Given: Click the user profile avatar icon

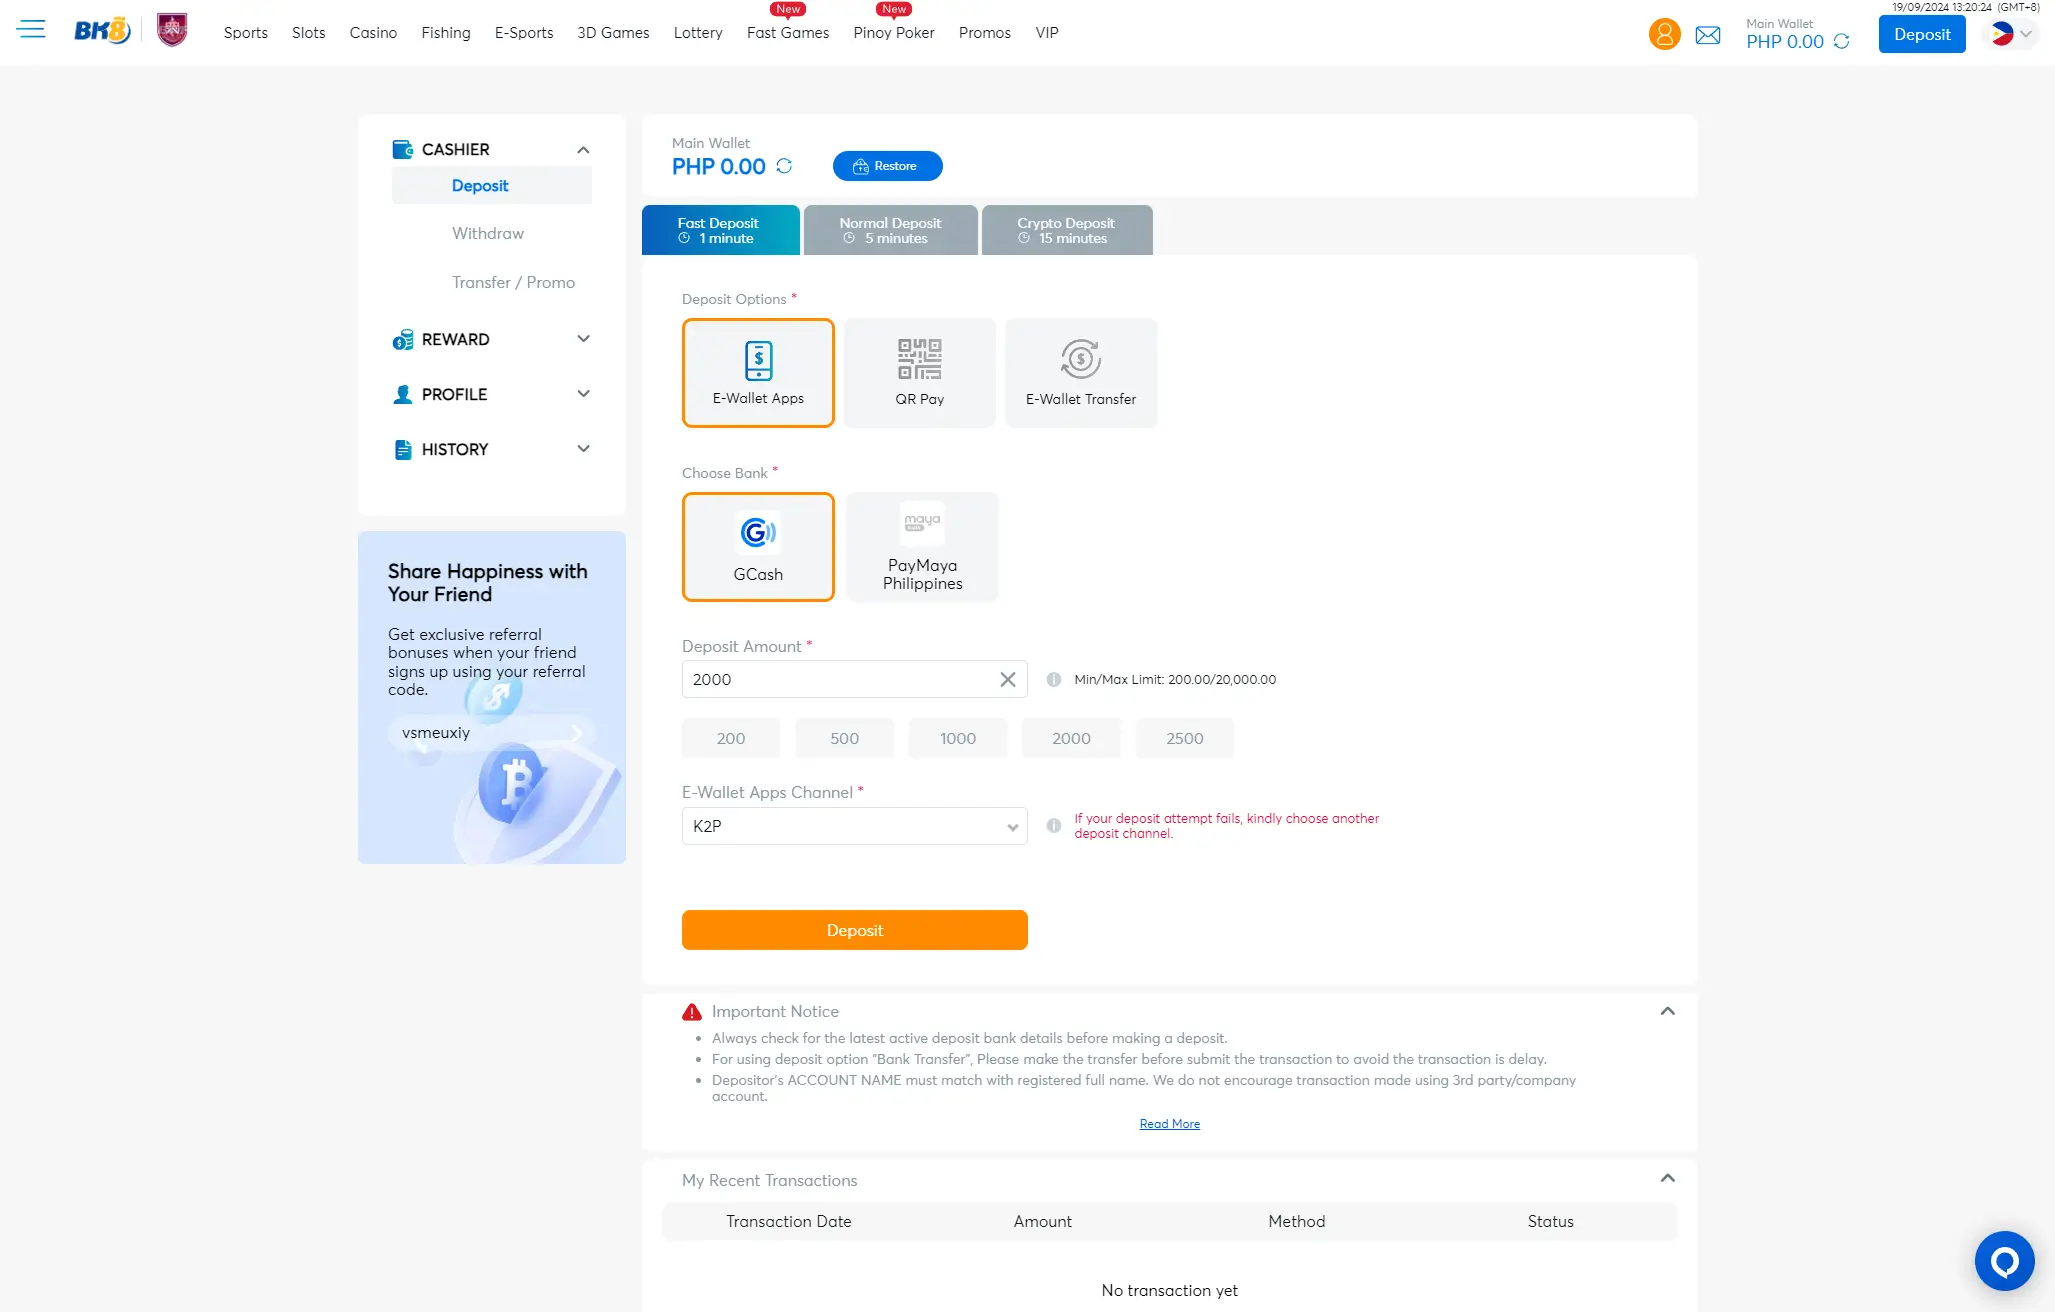Looking at the screenshot, I should 1664,35.
